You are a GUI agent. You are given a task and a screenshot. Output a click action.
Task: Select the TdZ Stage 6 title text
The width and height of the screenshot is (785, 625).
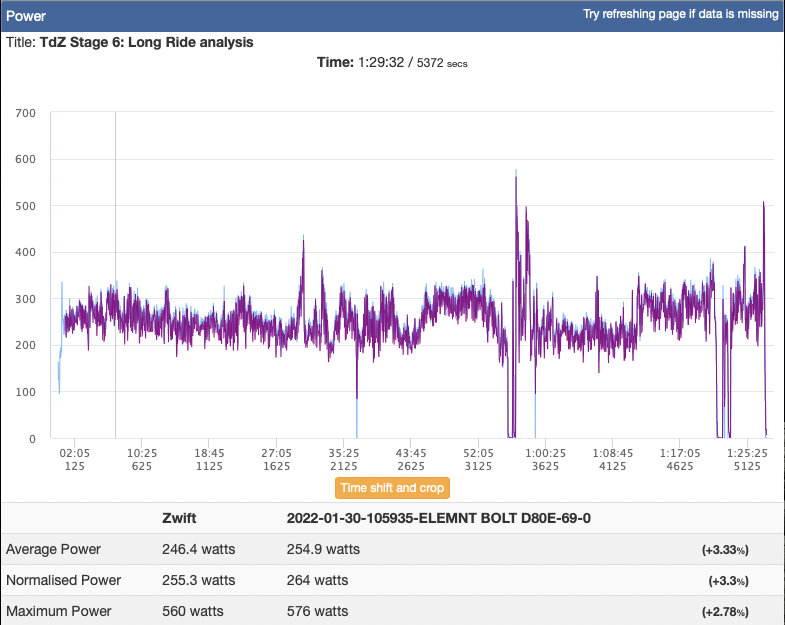[146, 43]
